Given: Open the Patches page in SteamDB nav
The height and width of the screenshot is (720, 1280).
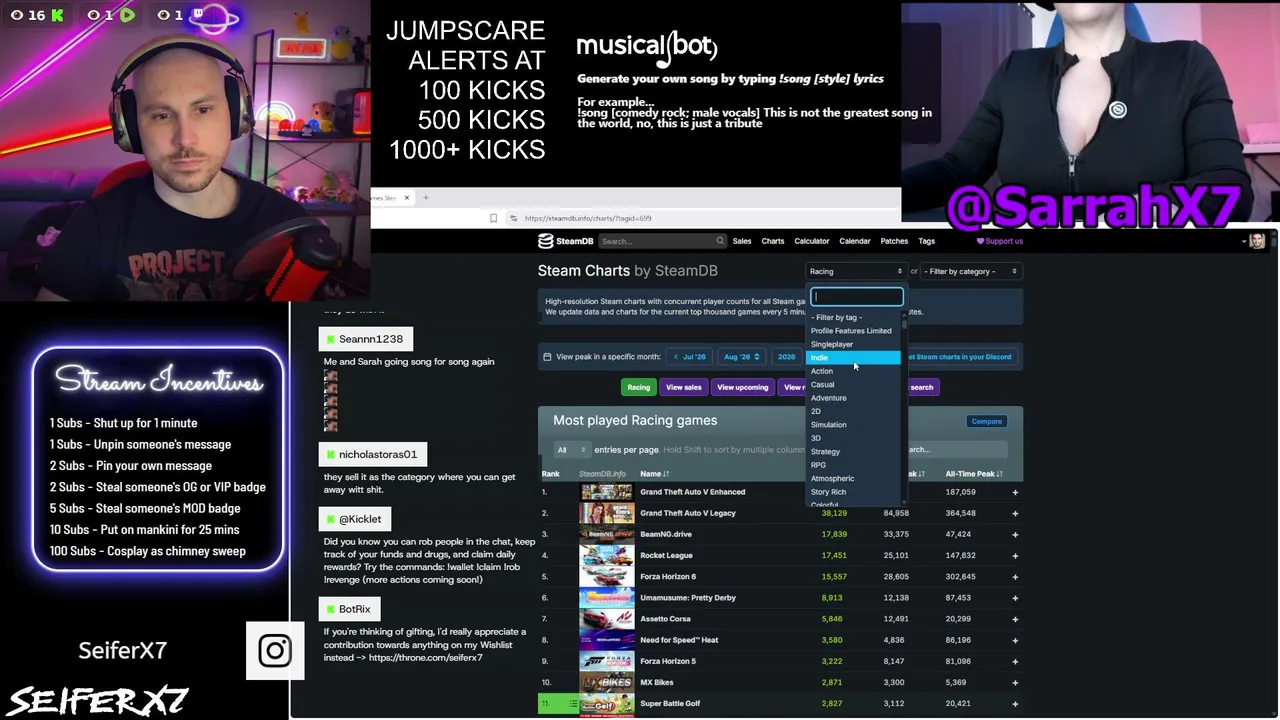Looking at the screenshot, I should click(x=894, y=241).
